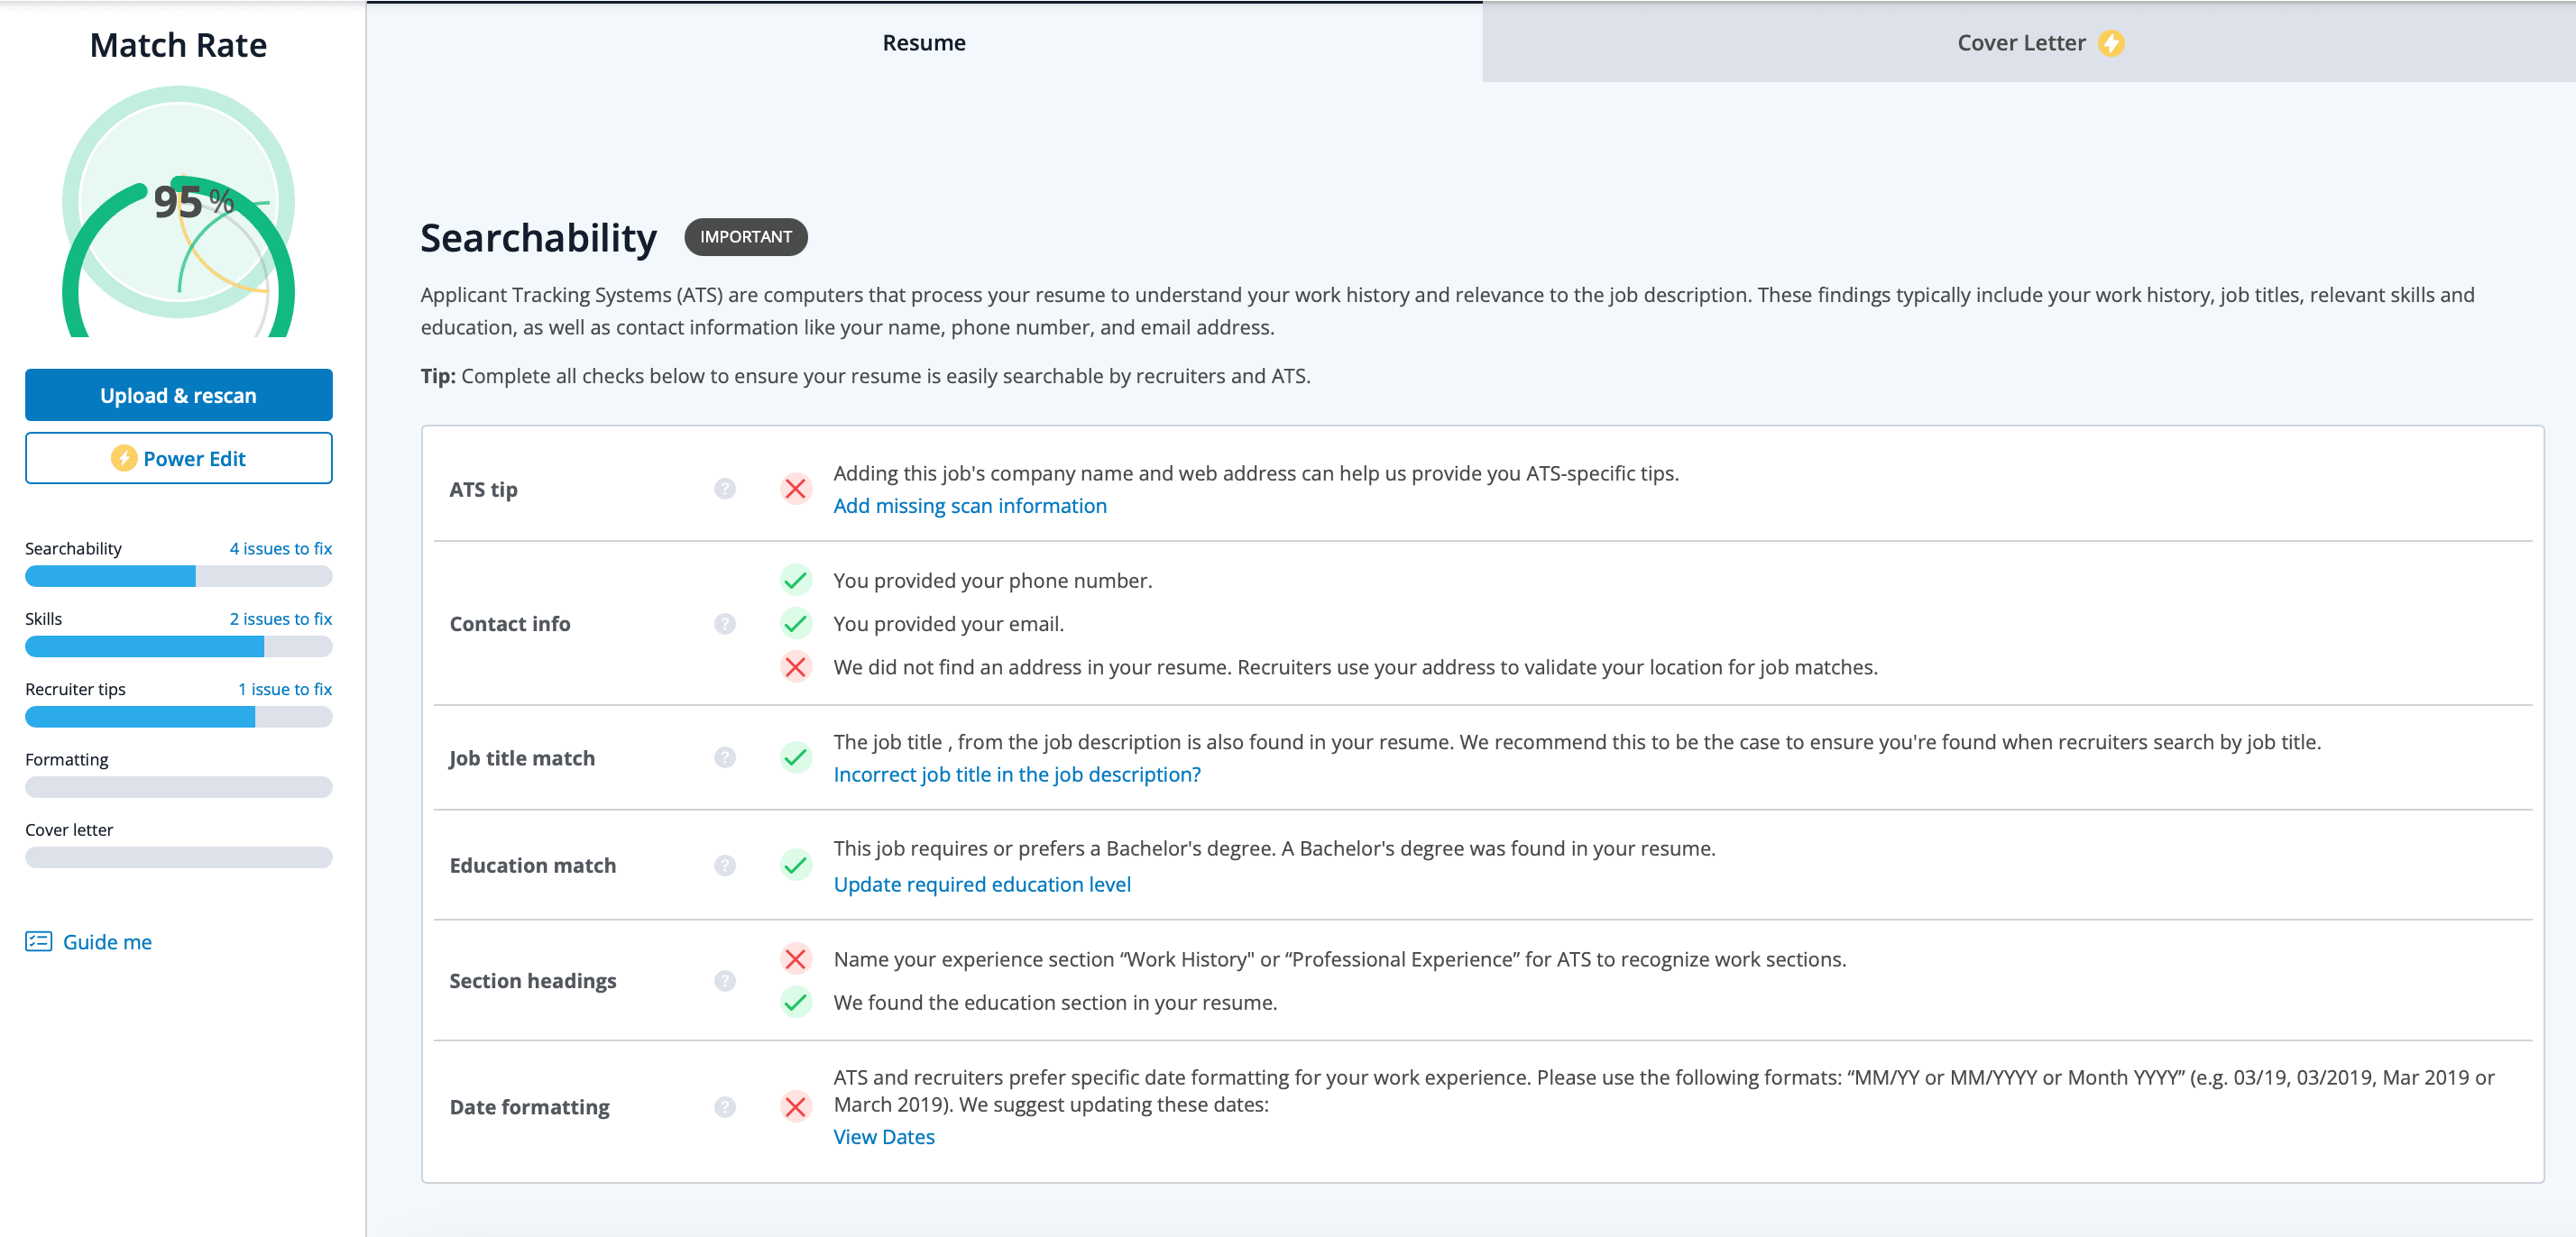Switch to the Resume tab
Viewport: 2576px width, 1237px height.
click(923, 43)
